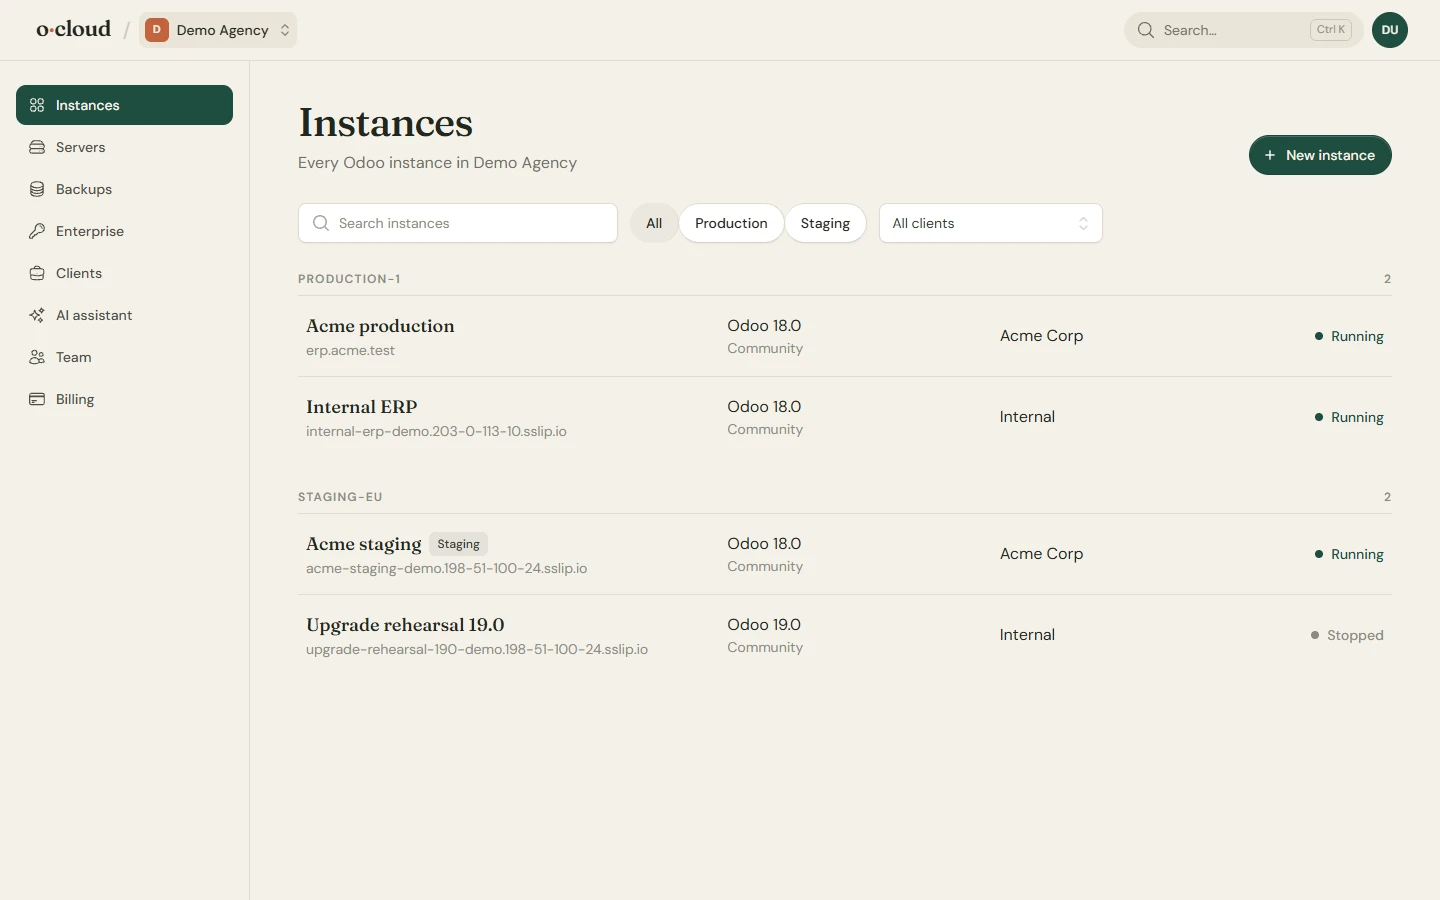The image size is (1440, 900).
Task: Open the Acme production instance
Action: (845, 336)
